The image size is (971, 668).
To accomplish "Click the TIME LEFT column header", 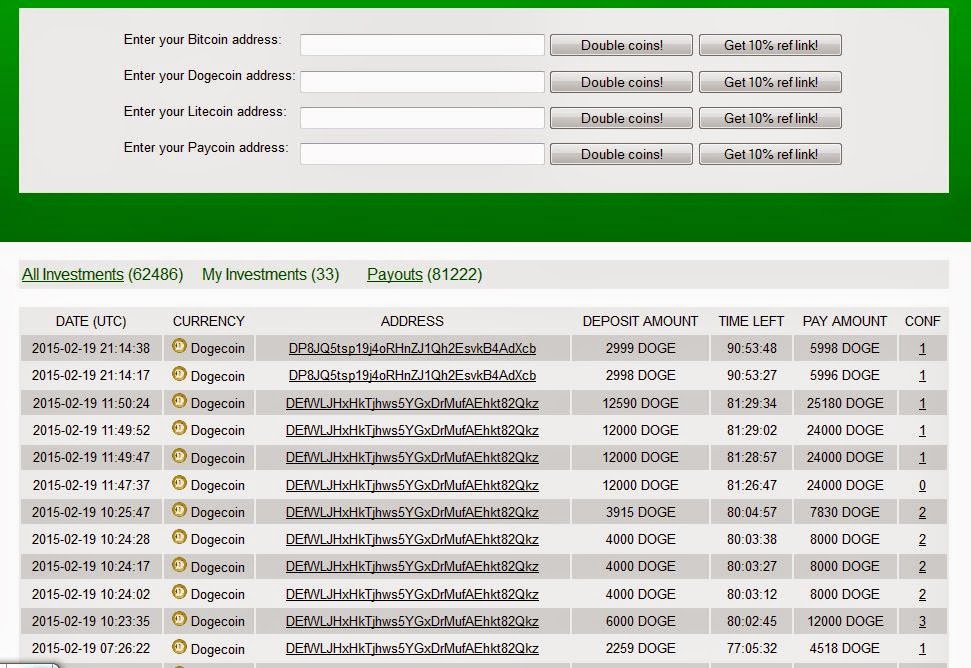I will tap(751, 321).
